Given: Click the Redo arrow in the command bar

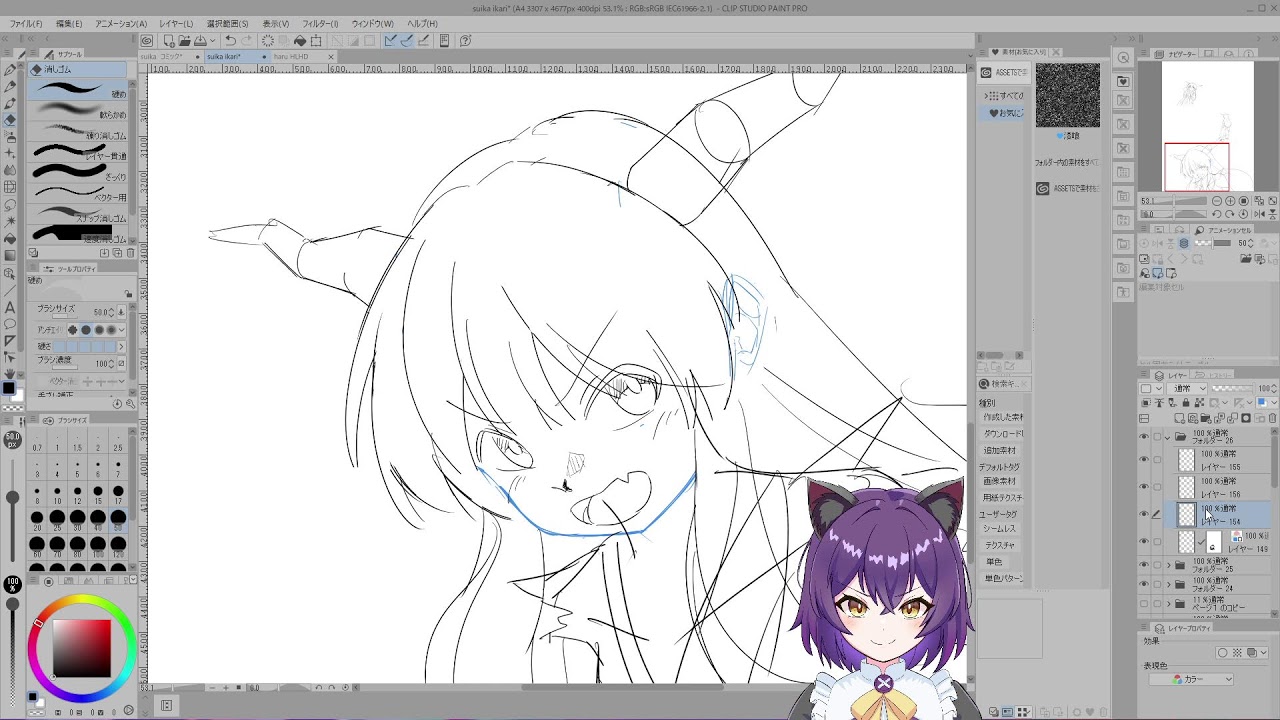Looking at the screenshot, I should [246, 41].
